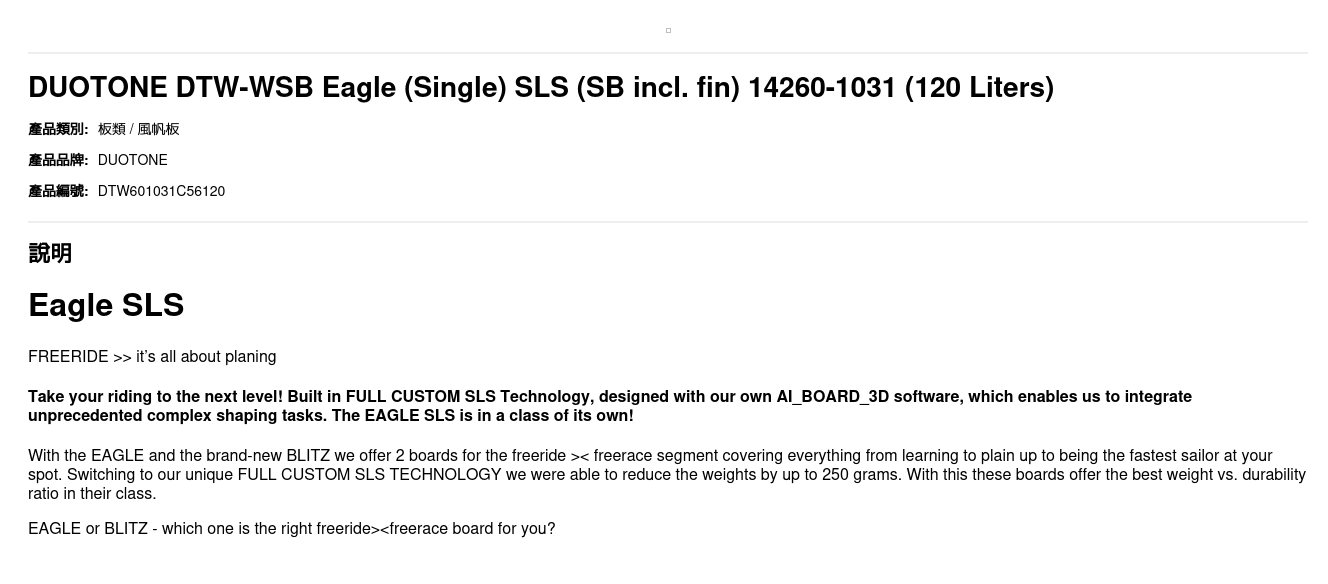Open the 板類 category link
1328x584 pixels.
(x=111, y=129)
